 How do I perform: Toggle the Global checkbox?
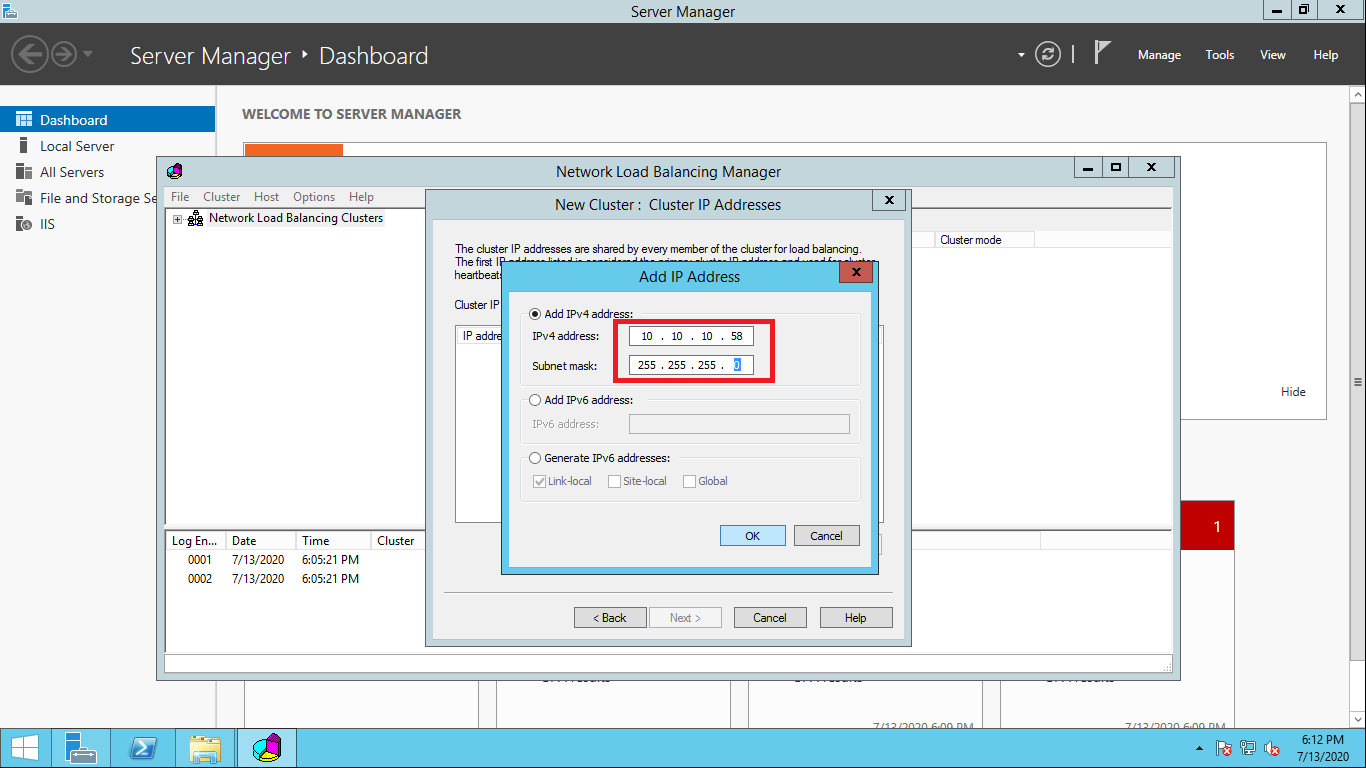(x=689, y=481)
